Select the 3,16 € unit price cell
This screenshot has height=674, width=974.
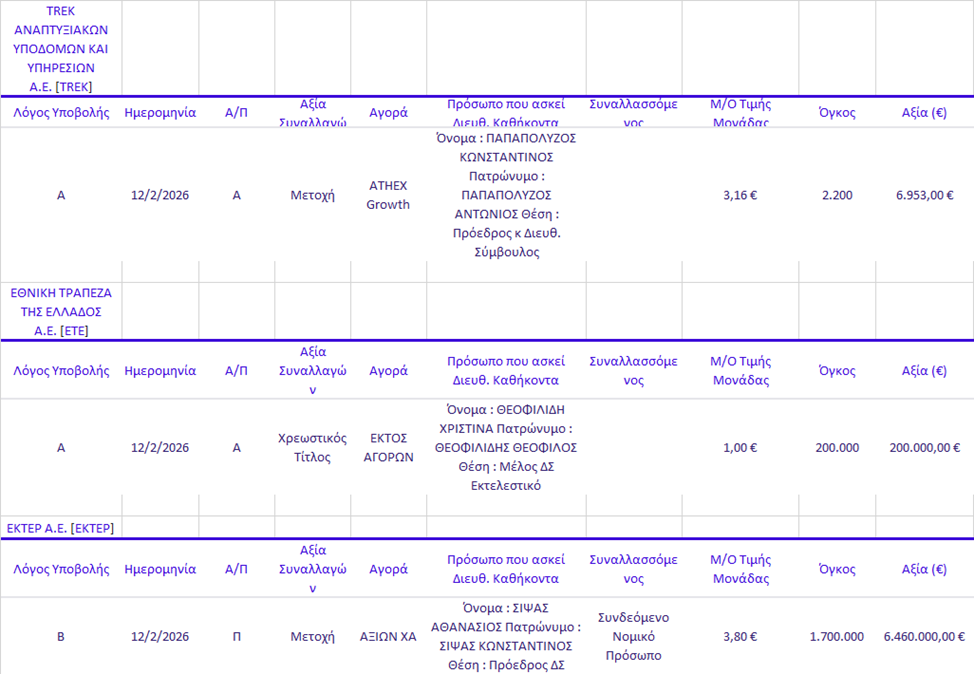(x=740, y=195)
